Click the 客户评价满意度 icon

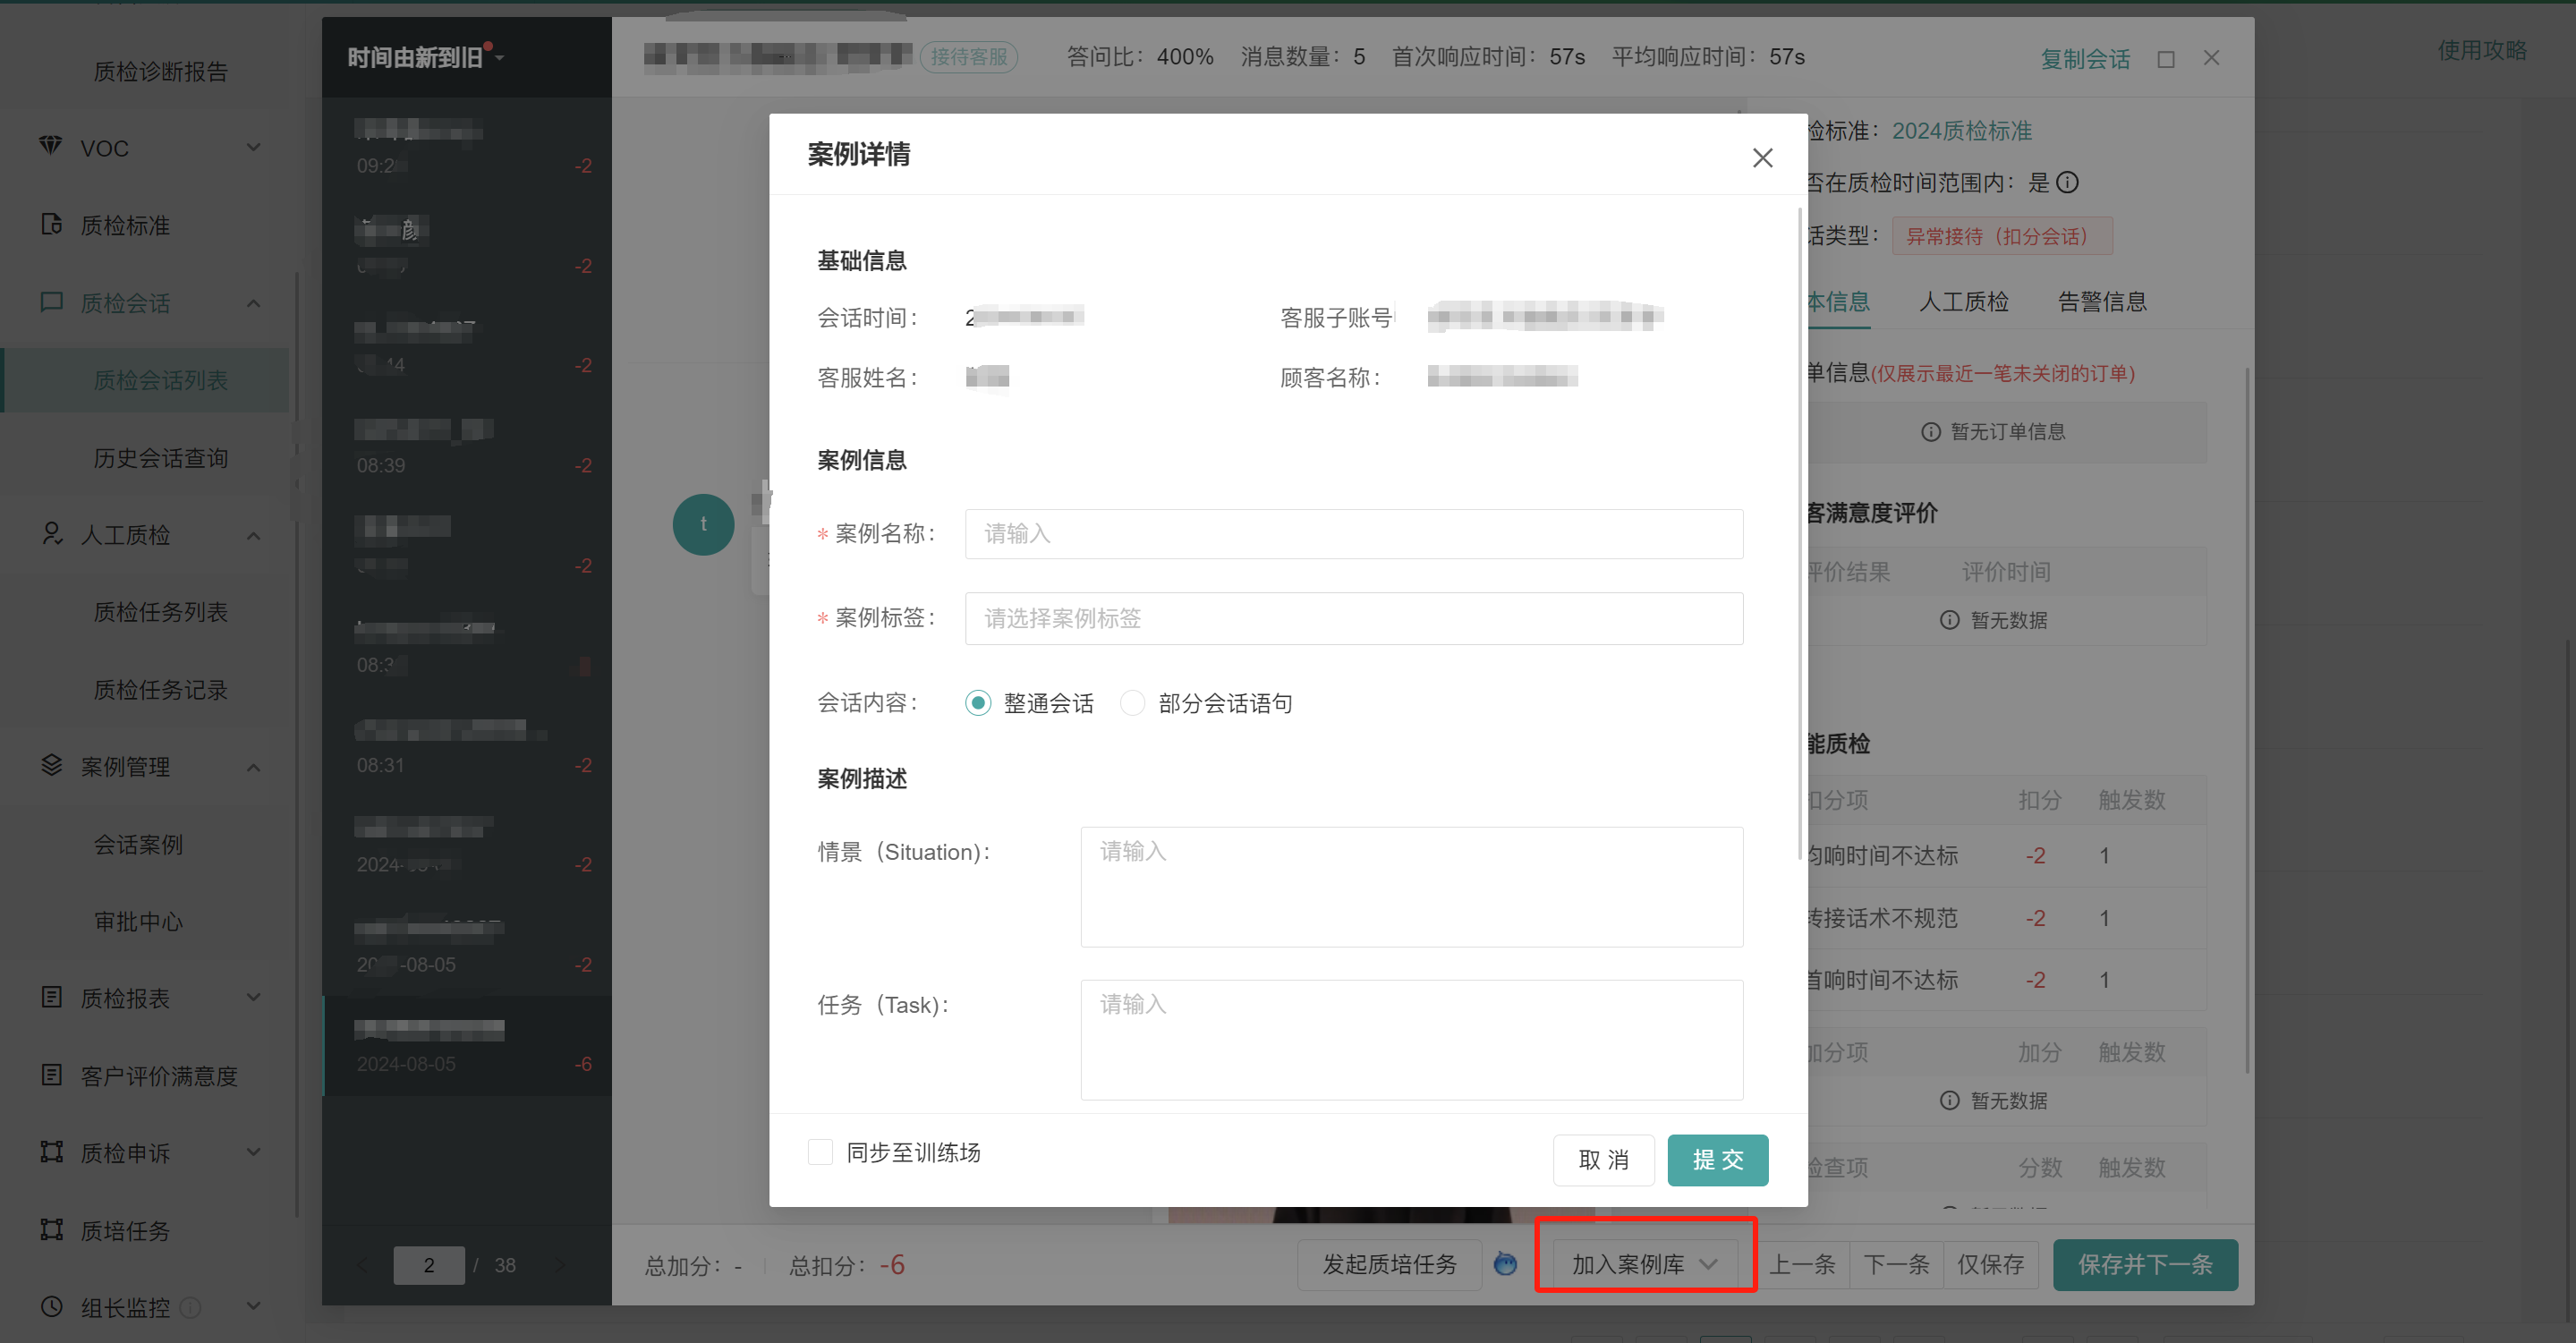[51, 1074]
